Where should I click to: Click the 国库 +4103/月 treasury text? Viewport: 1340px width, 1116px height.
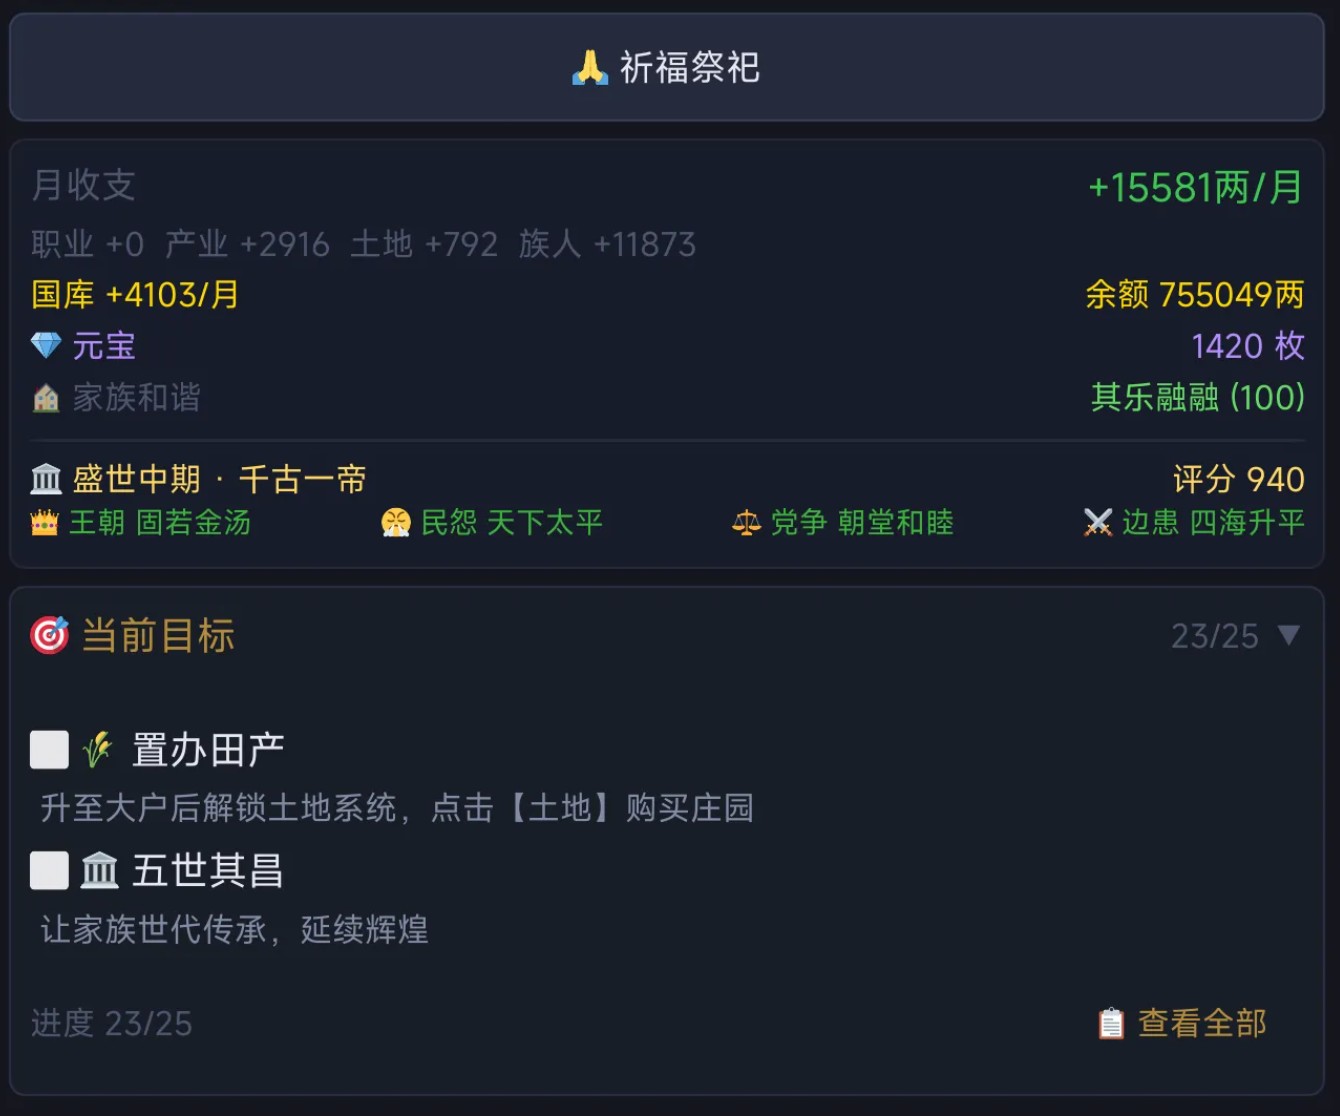point(135,295)
